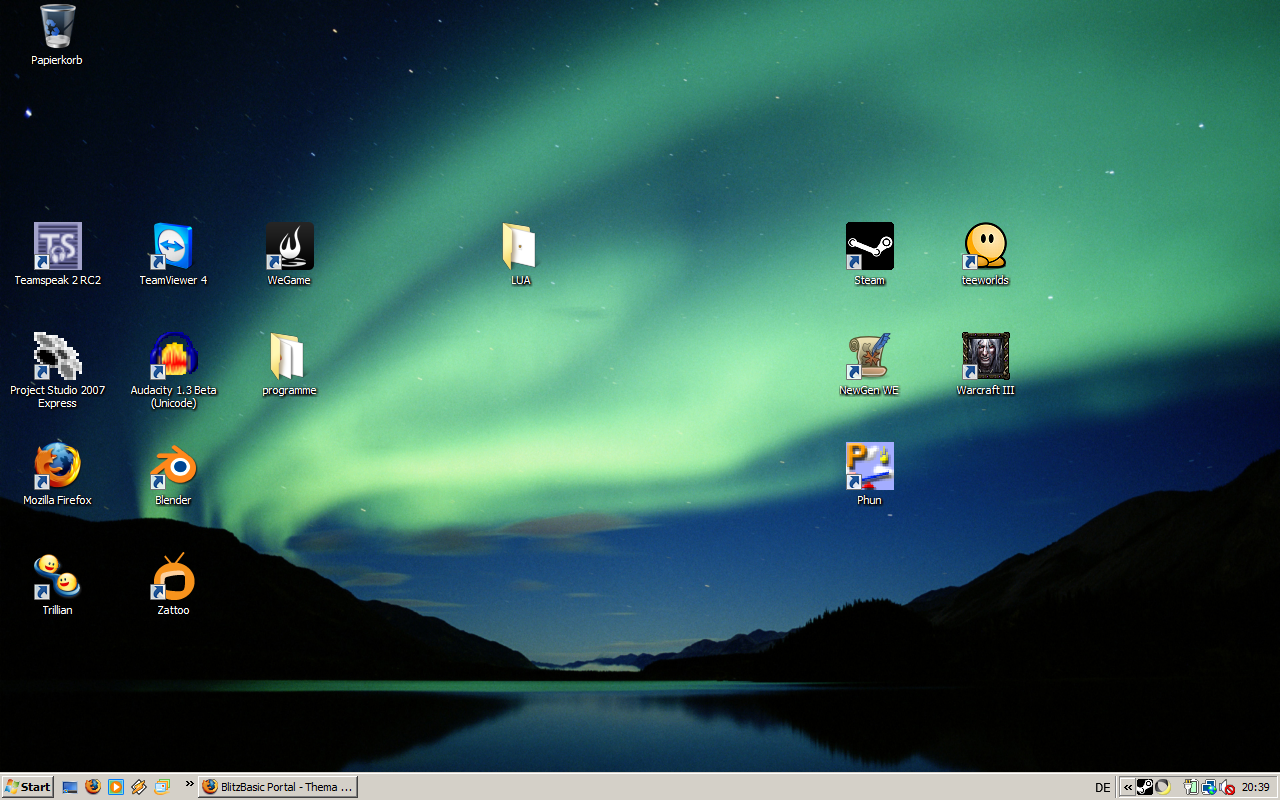Viewport: 1280px width, 800px height.
Task: Click the Steam desktop shortcut icon
Action: point(869,247)
